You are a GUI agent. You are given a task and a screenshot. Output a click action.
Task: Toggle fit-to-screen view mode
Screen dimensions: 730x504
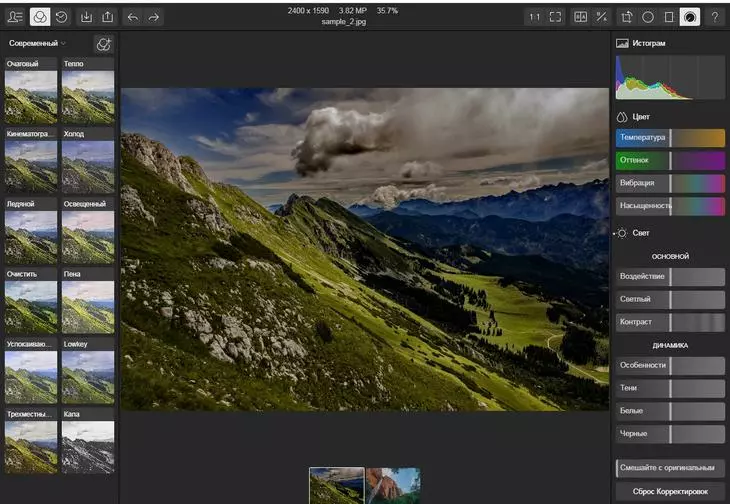tap(556, 17)
